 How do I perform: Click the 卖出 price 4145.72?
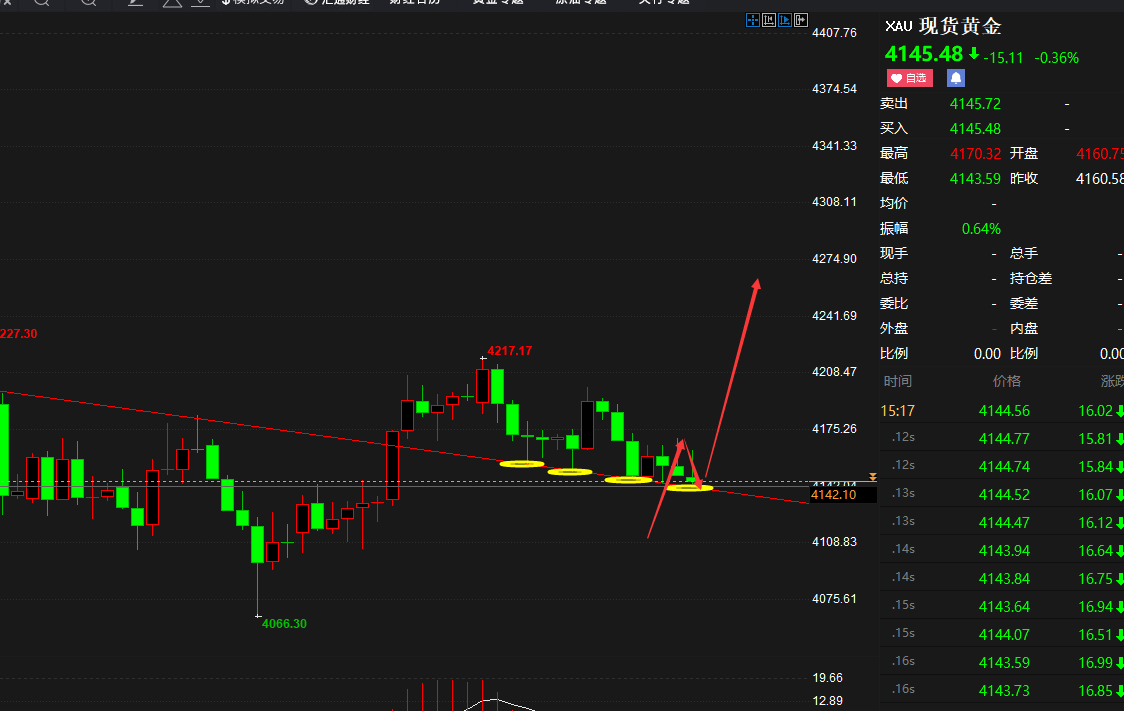tap(975, 104)
